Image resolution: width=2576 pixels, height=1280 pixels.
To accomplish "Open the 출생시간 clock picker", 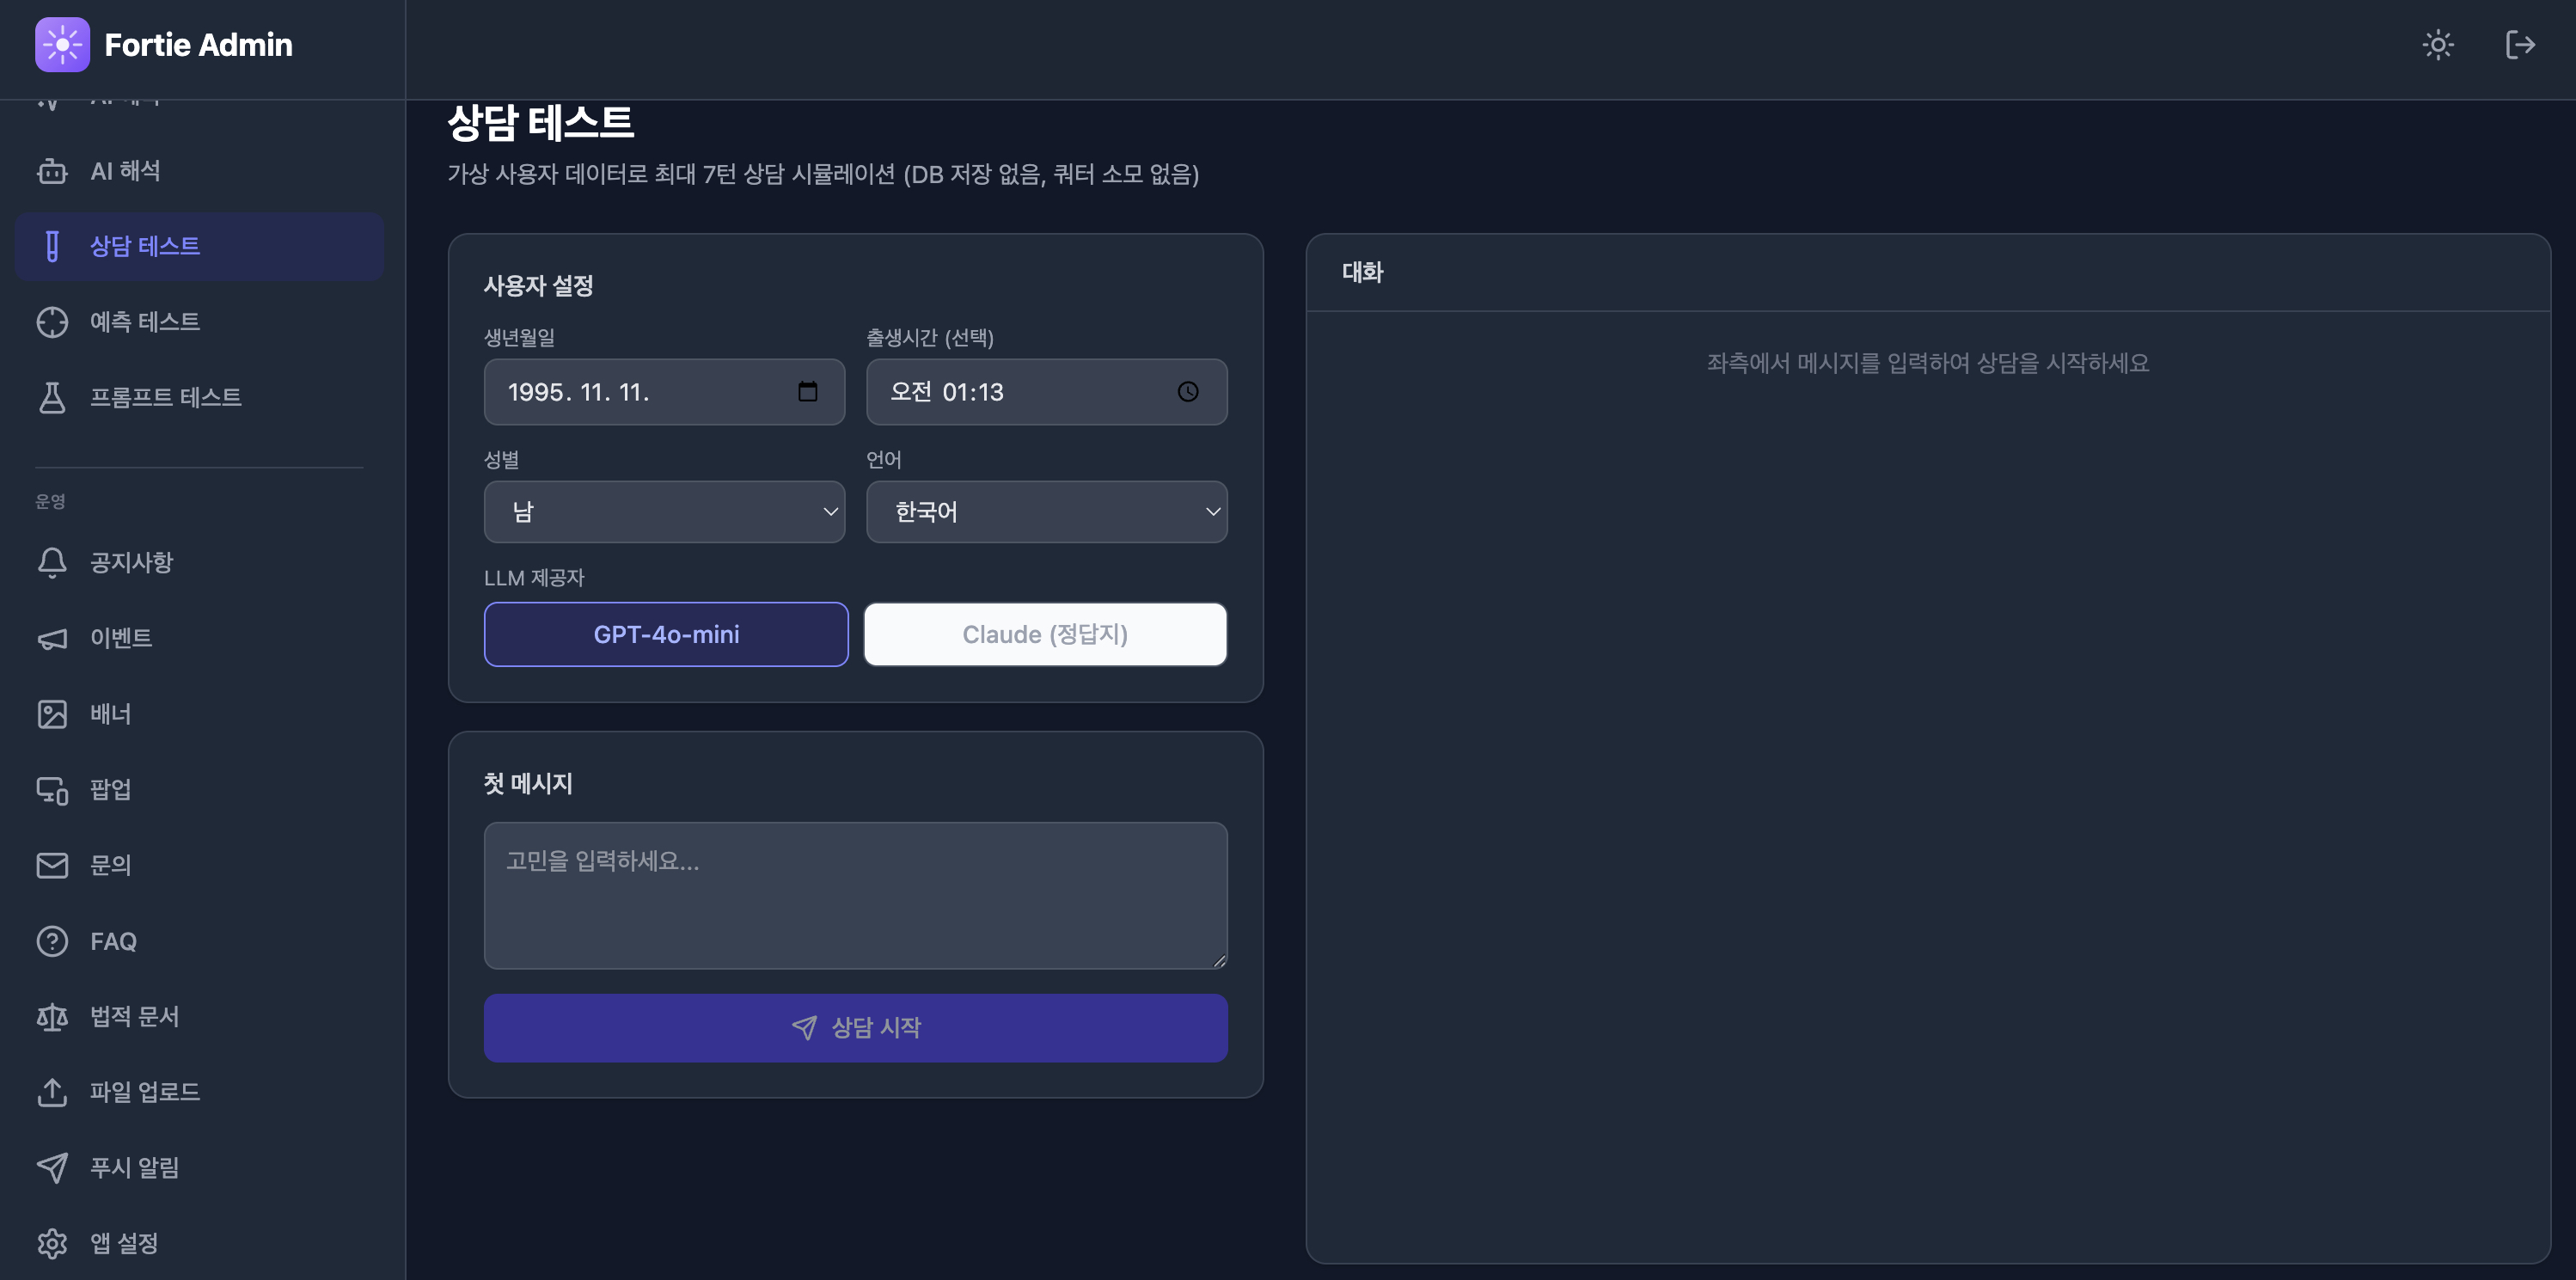I will point(1189,392).
